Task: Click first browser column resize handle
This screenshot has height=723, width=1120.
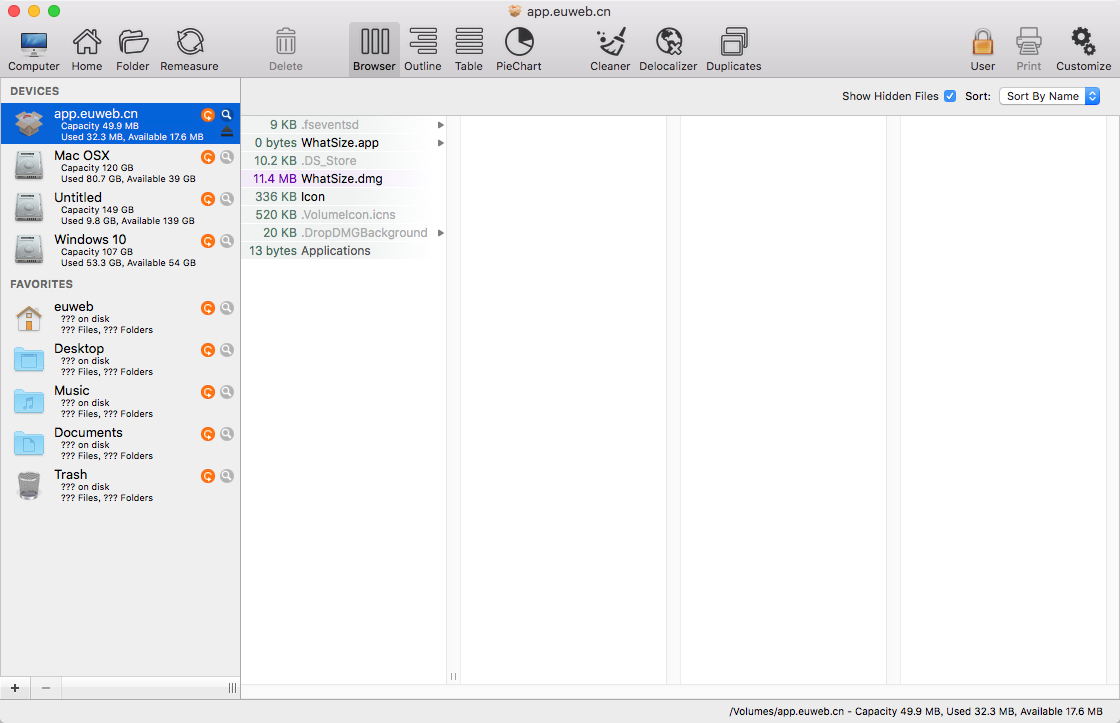Action: [x=454, y=676]
